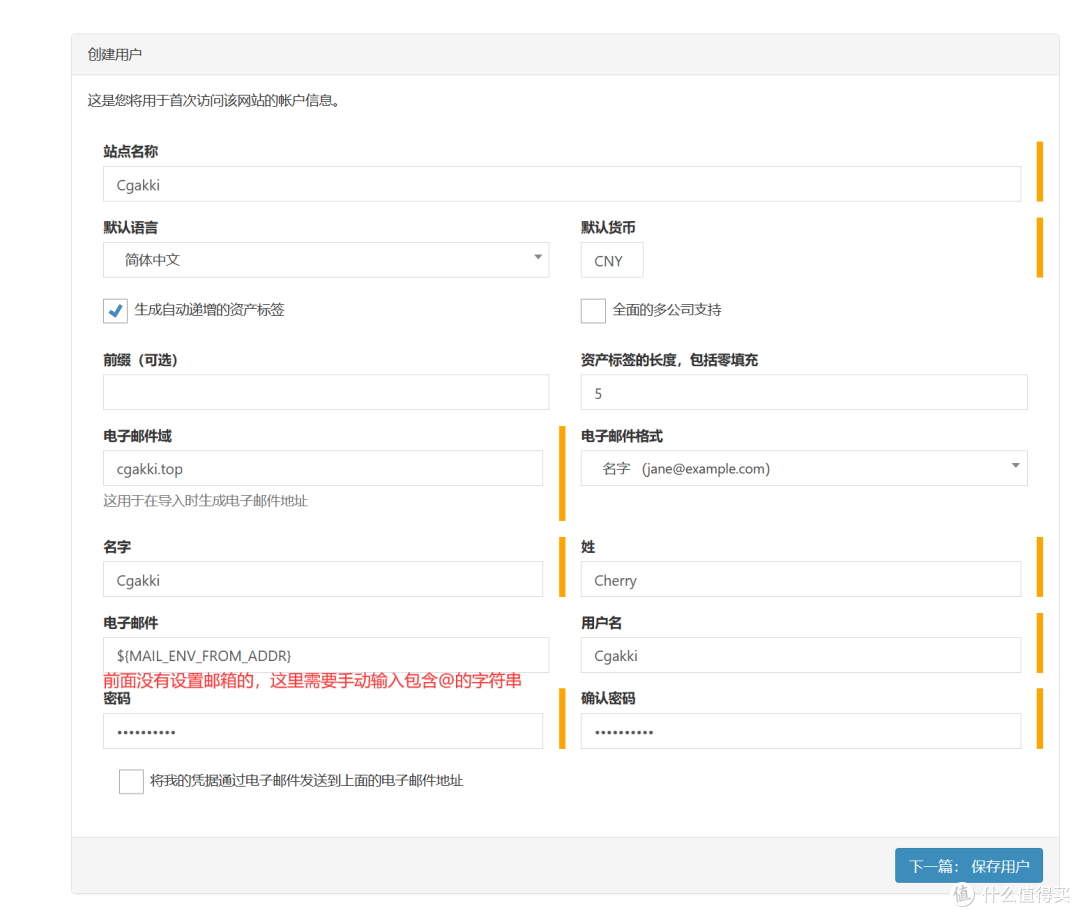Enable 全面的多公司支持 checkbox
Viewport: 1080px width, 917px height.
(x=593, y=311)
